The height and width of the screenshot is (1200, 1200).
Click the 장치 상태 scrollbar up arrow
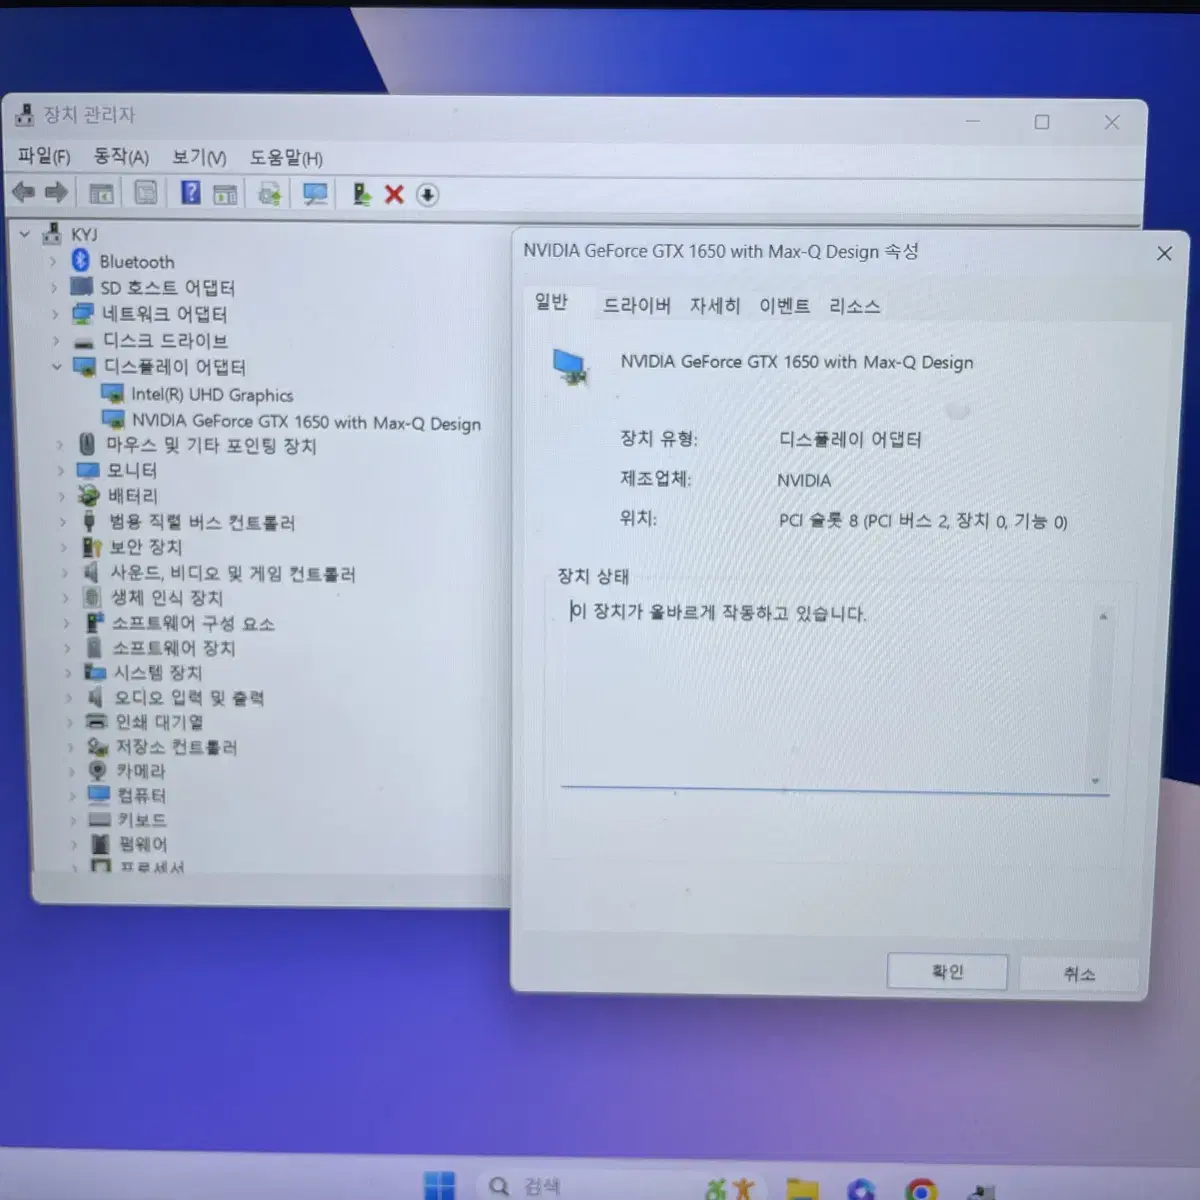click(1103, 616)
